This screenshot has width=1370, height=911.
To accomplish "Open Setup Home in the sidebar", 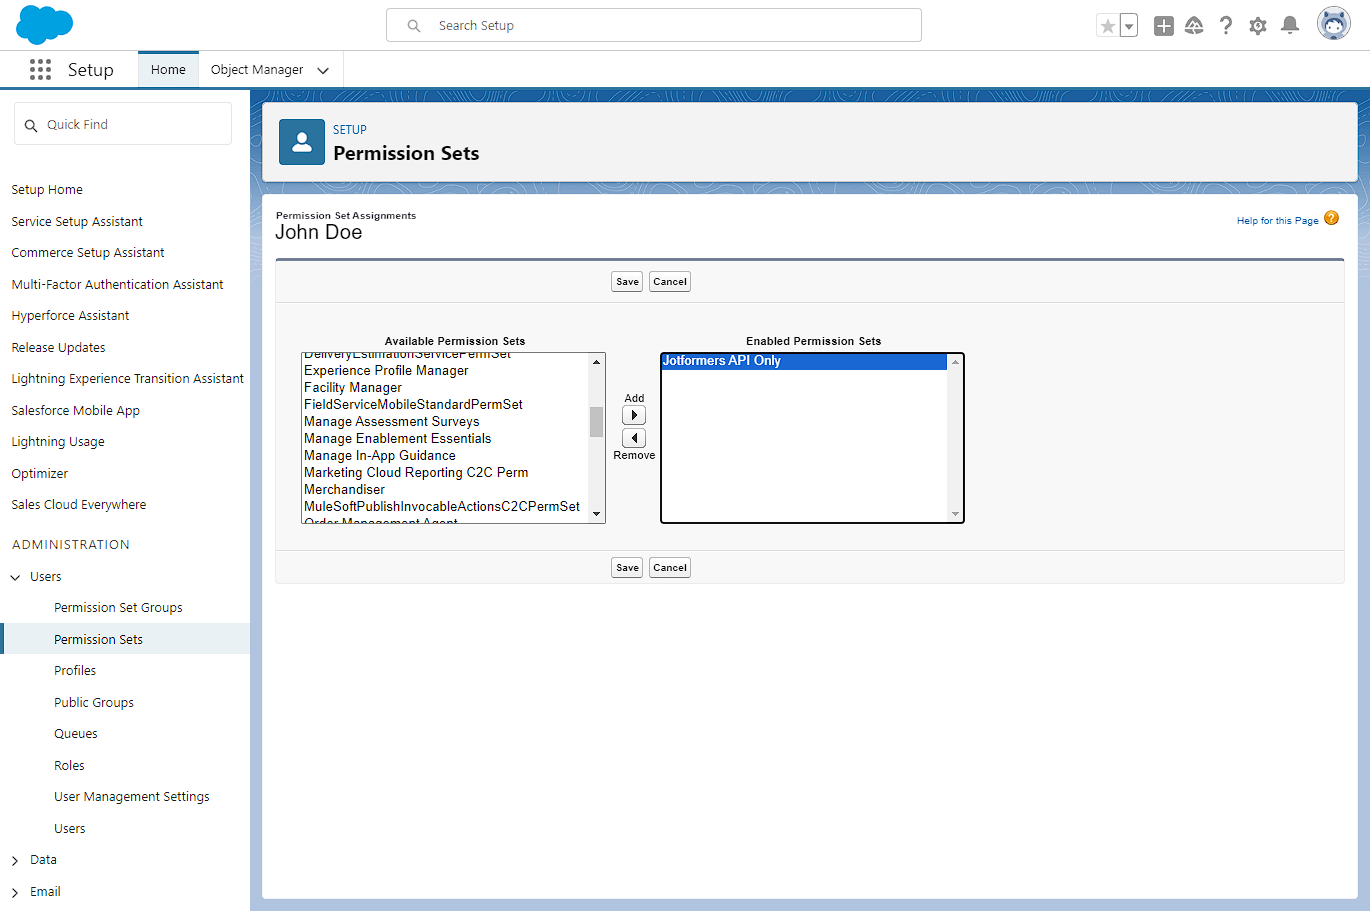I will (47, 190).
